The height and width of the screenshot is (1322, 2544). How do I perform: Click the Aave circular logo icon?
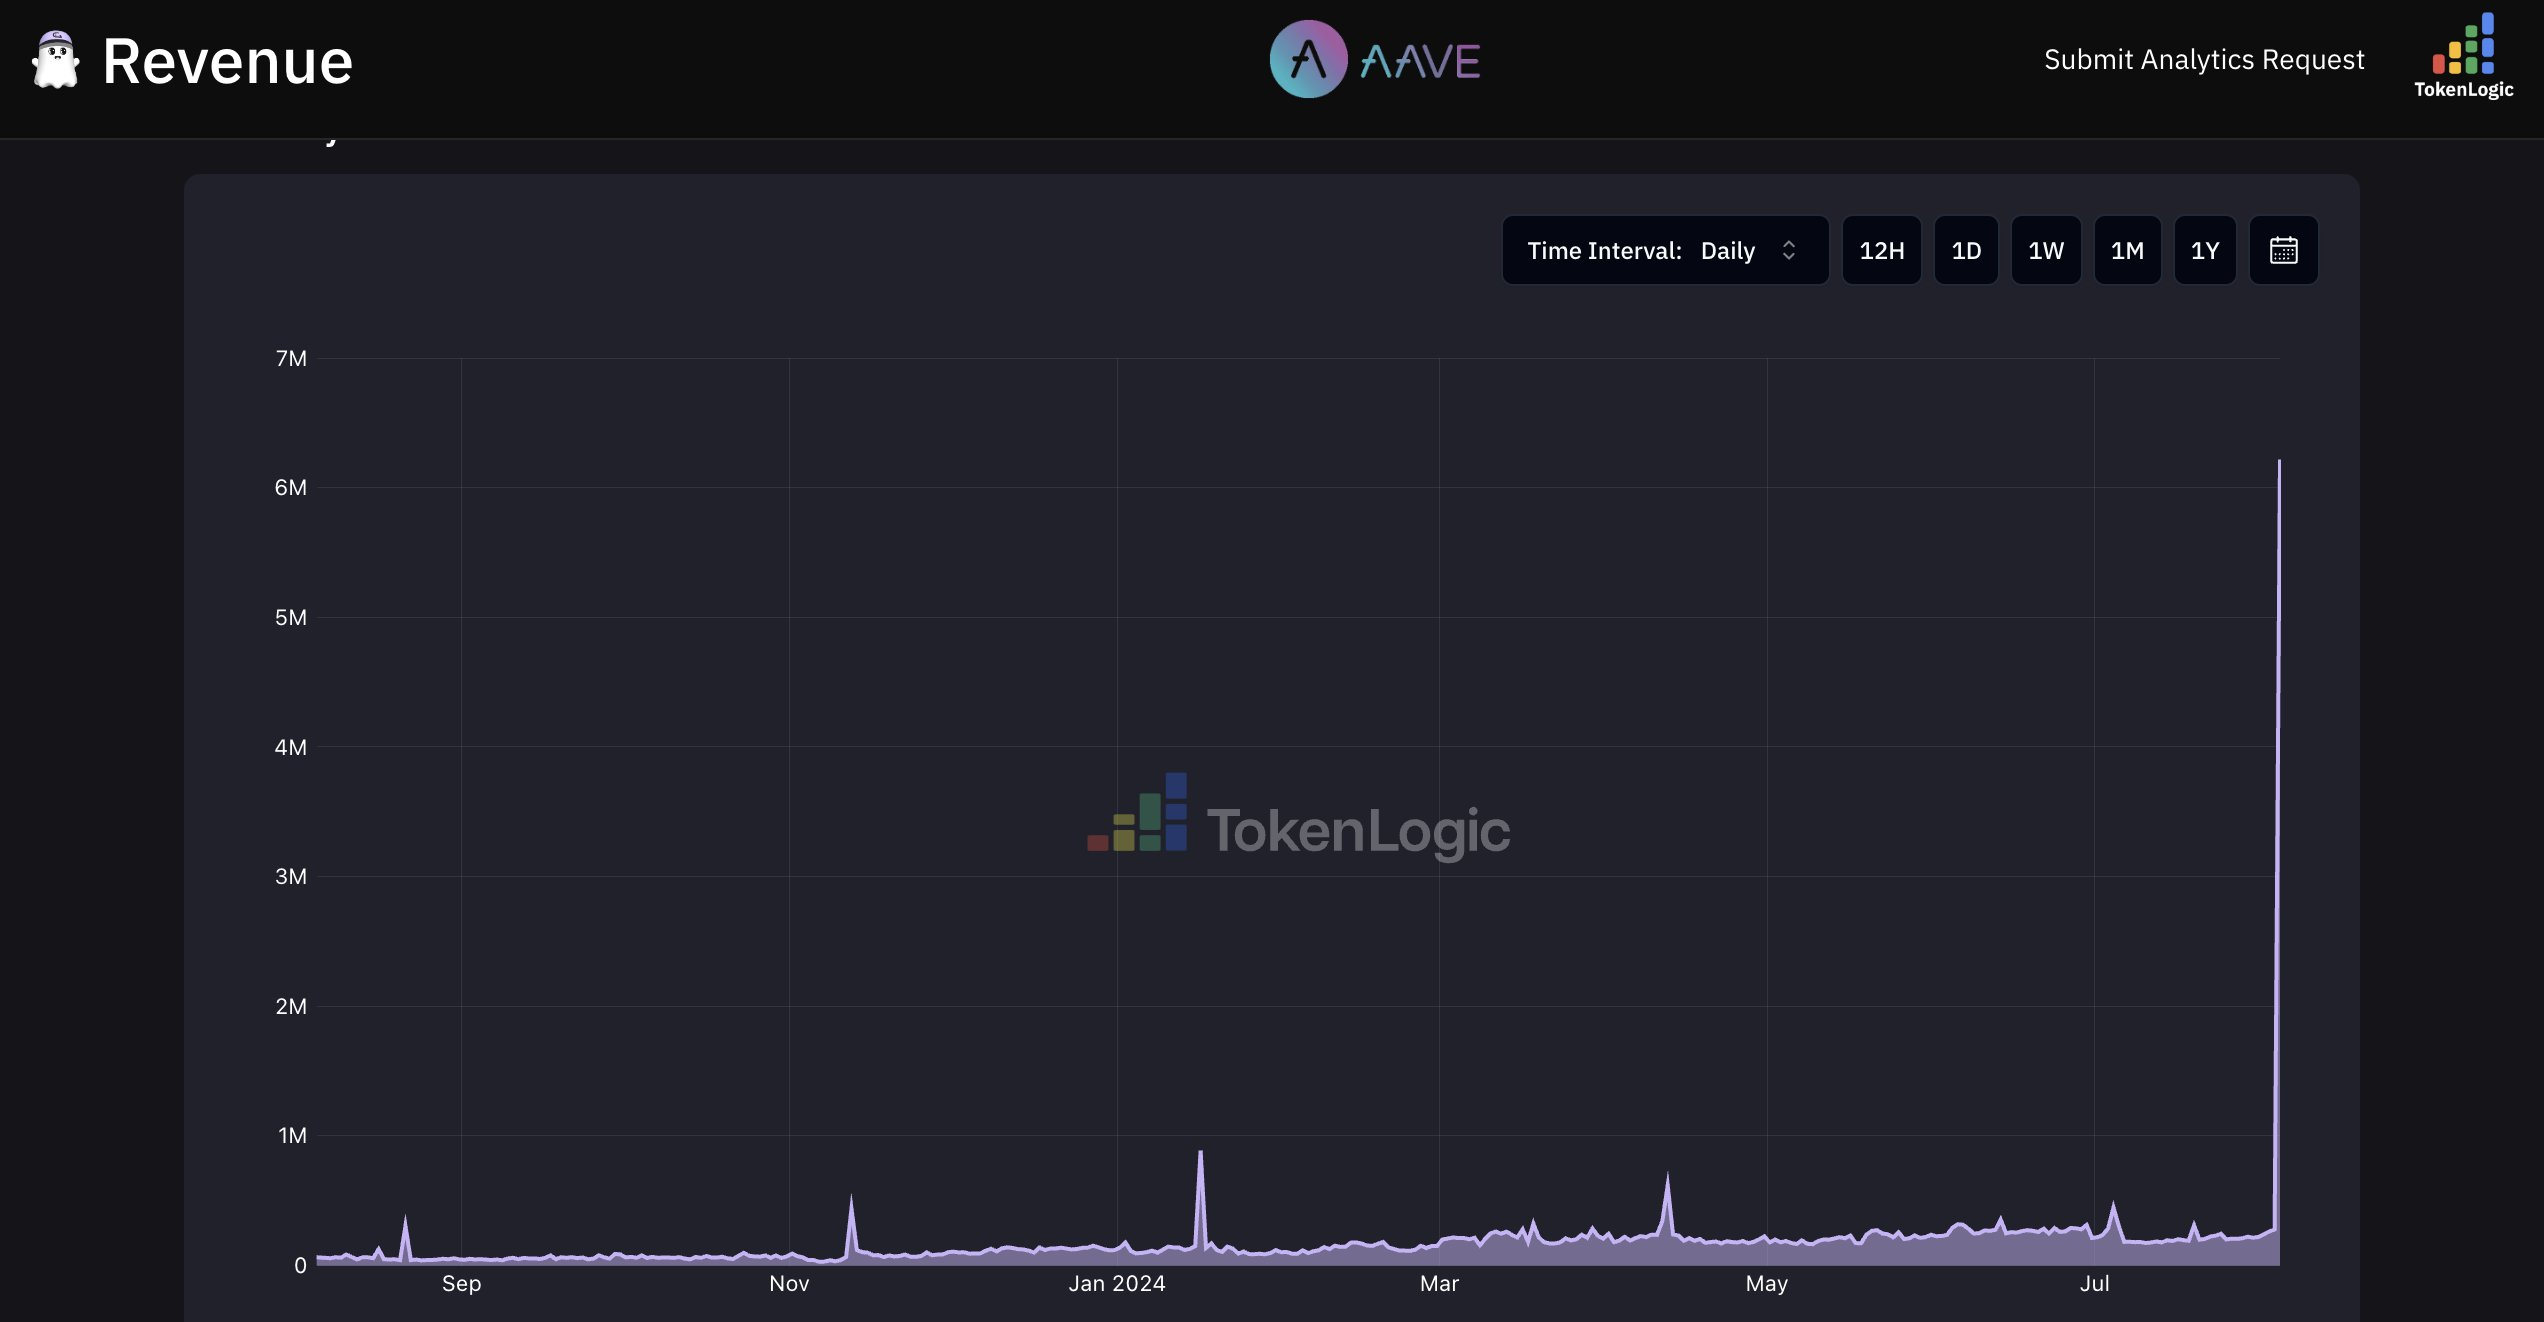1308,60
